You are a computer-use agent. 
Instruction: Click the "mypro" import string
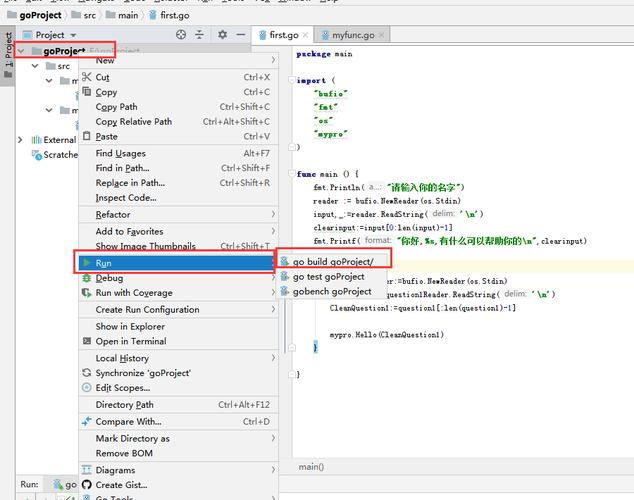[330, 134]
